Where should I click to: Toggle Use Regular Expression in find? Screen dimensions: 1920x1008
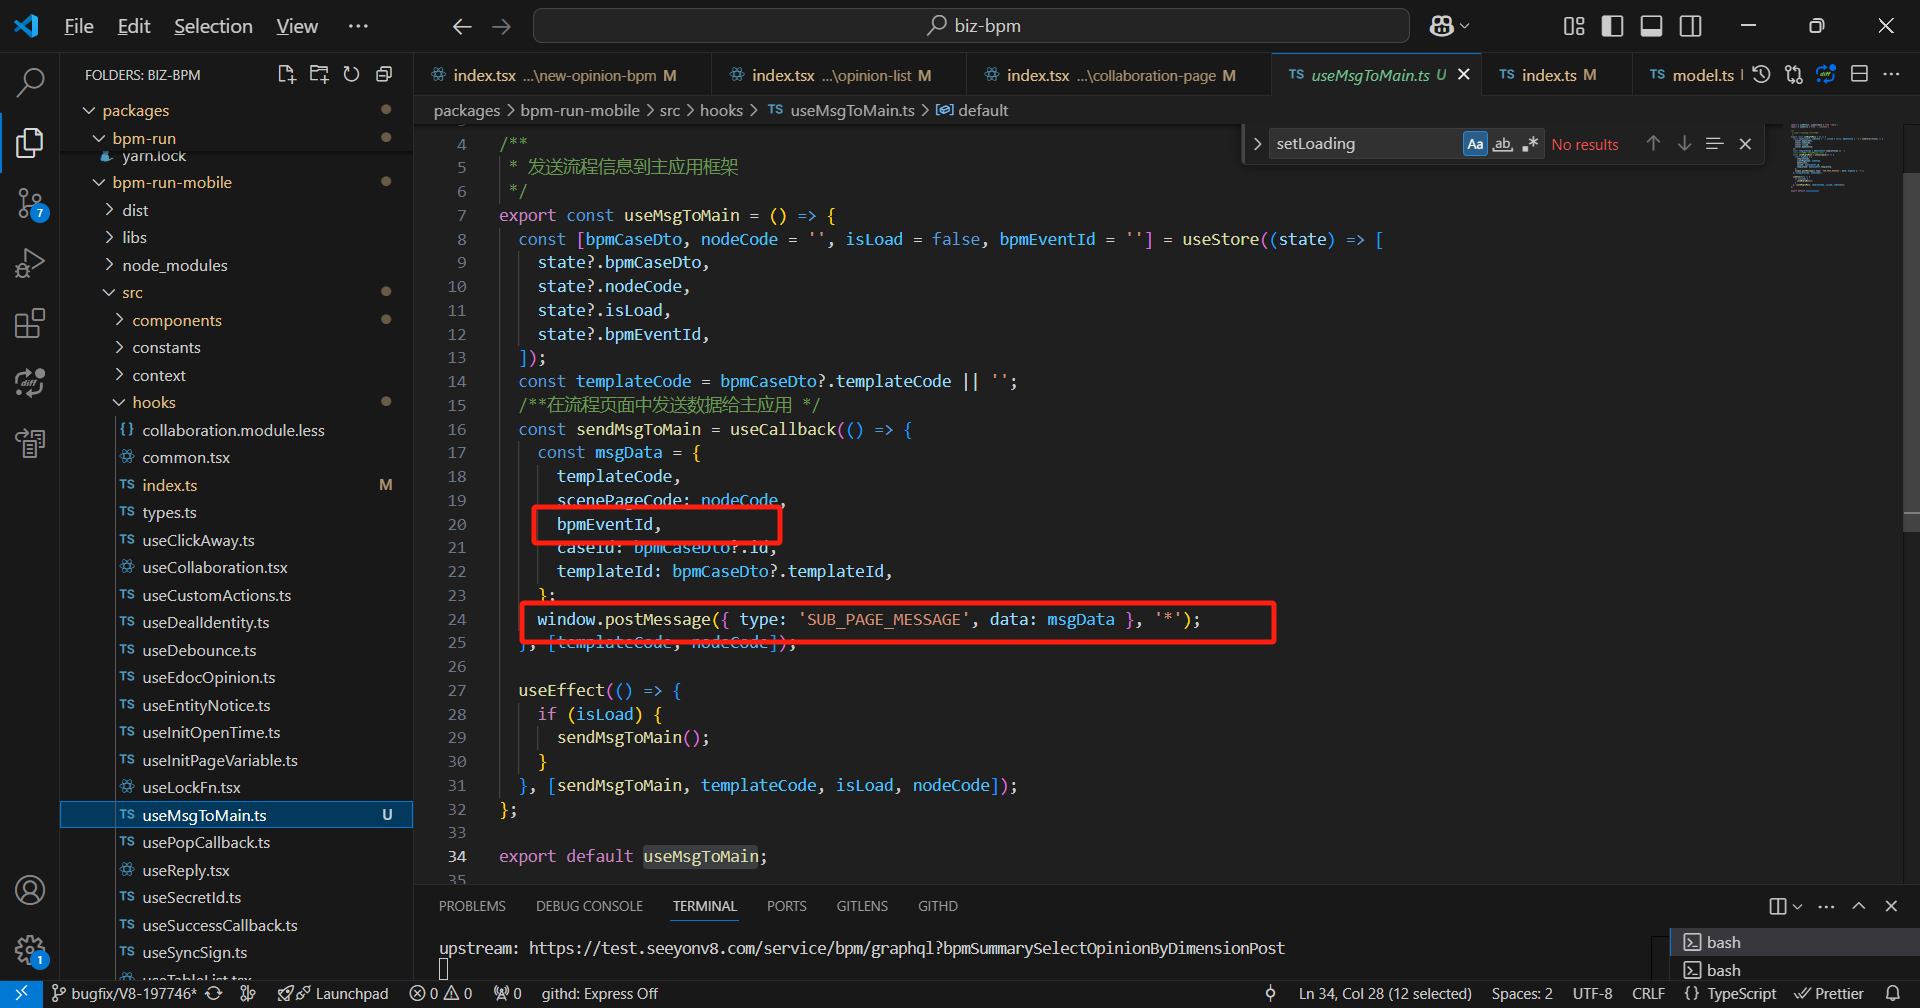(1529, 144)
